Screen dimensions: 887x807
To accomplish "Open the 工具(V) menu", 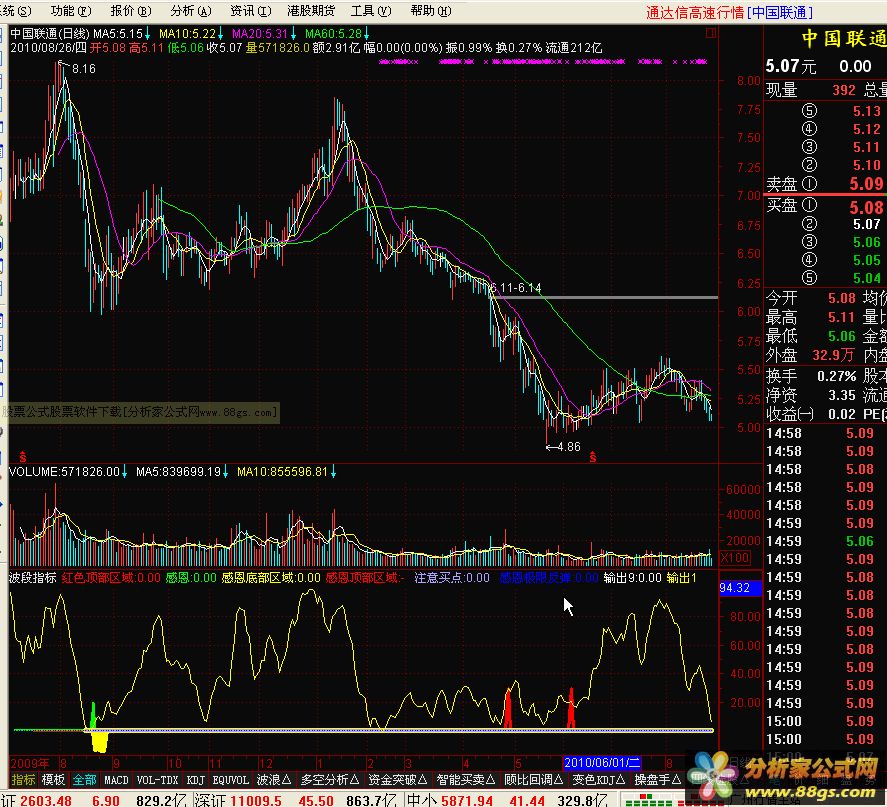I will click(371, 11).
